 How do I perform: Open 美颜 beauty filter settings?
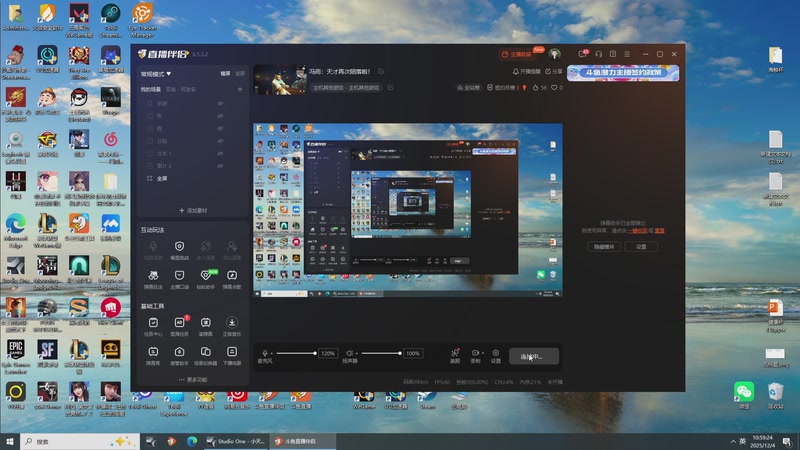click(x=455, y=356)
